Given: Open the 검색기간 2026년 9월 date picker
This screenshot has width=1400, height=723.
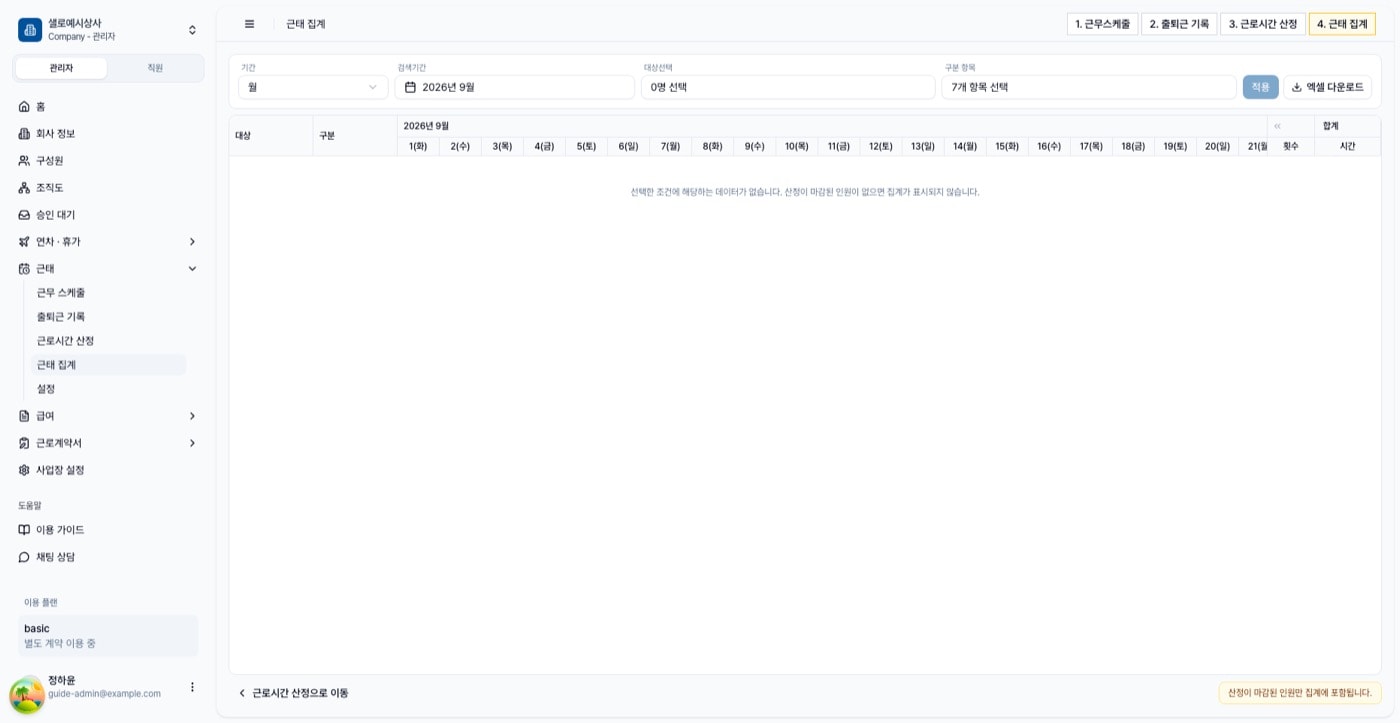Looking at the screenshot, I should coord(514,87).
